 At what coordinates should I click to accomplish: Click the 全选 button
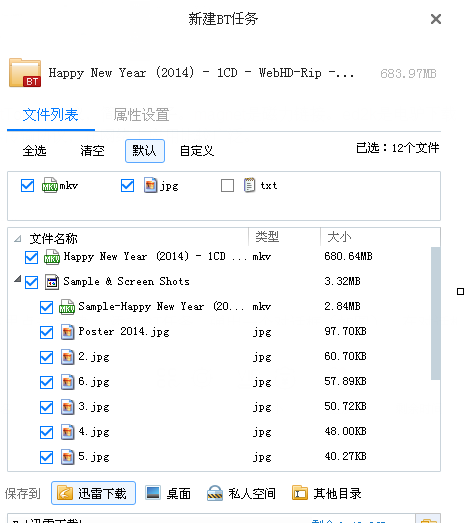(34, 151)
